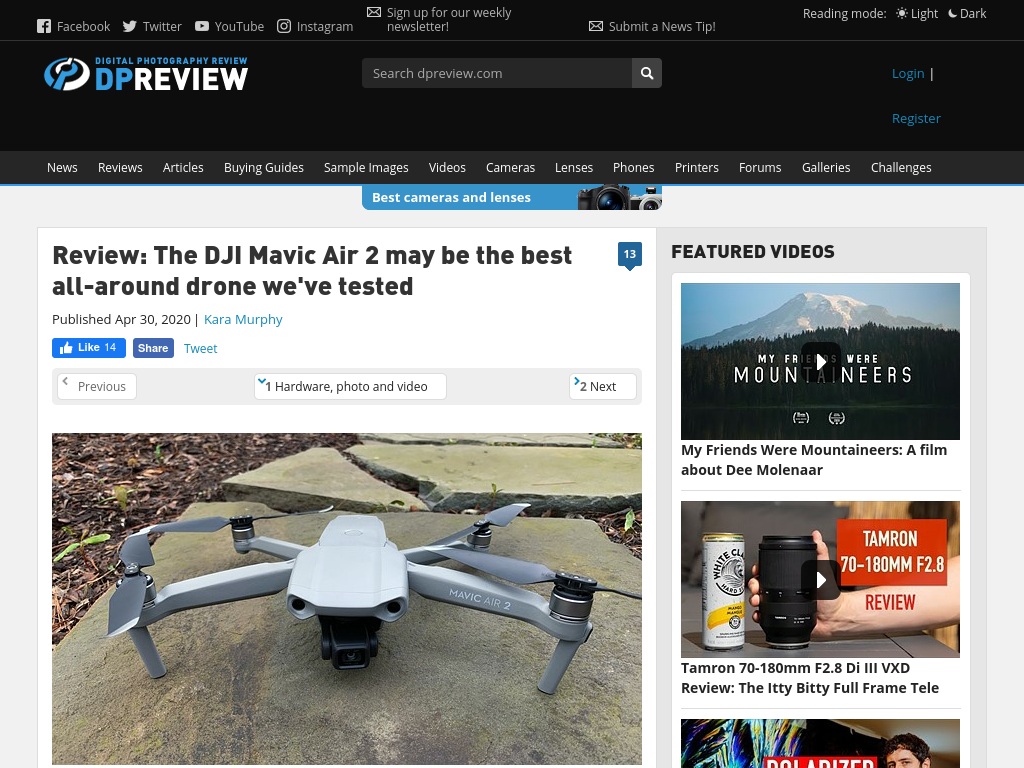
Task: Click the Previous page button
Action: click(x=97, y=387)
